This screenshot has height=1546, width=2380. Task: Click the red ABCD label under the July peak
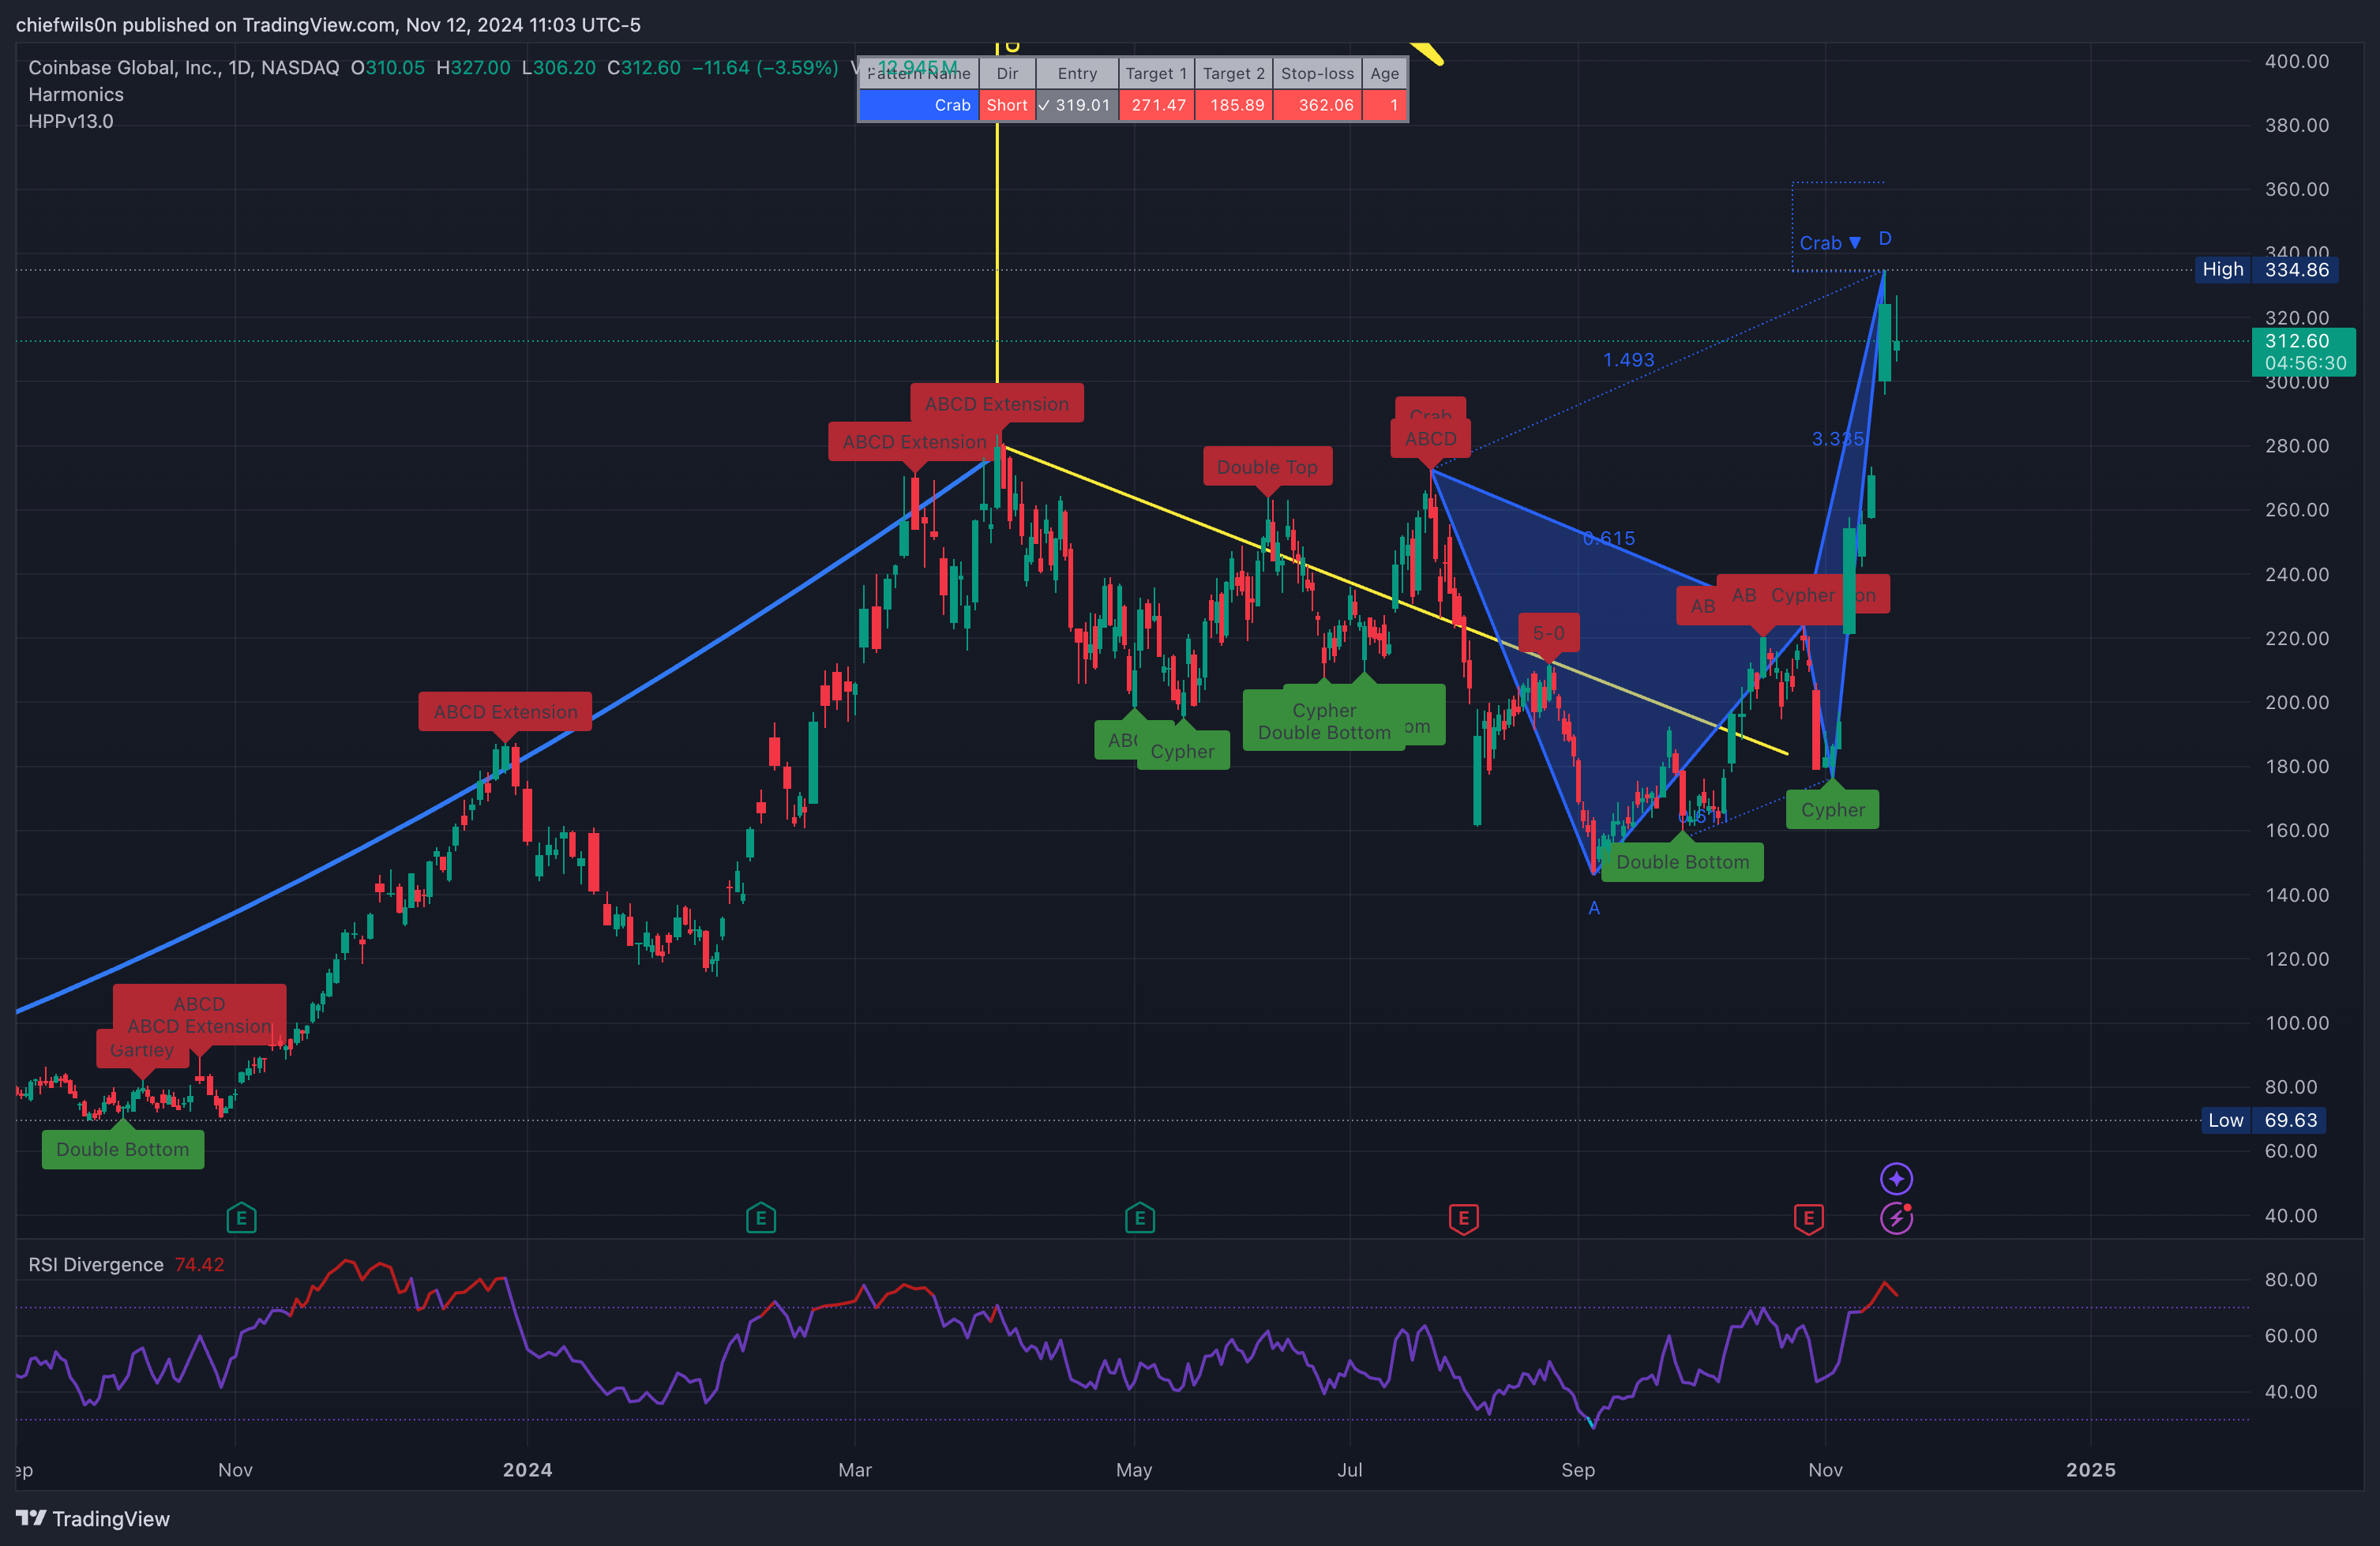coord(1430,438)
